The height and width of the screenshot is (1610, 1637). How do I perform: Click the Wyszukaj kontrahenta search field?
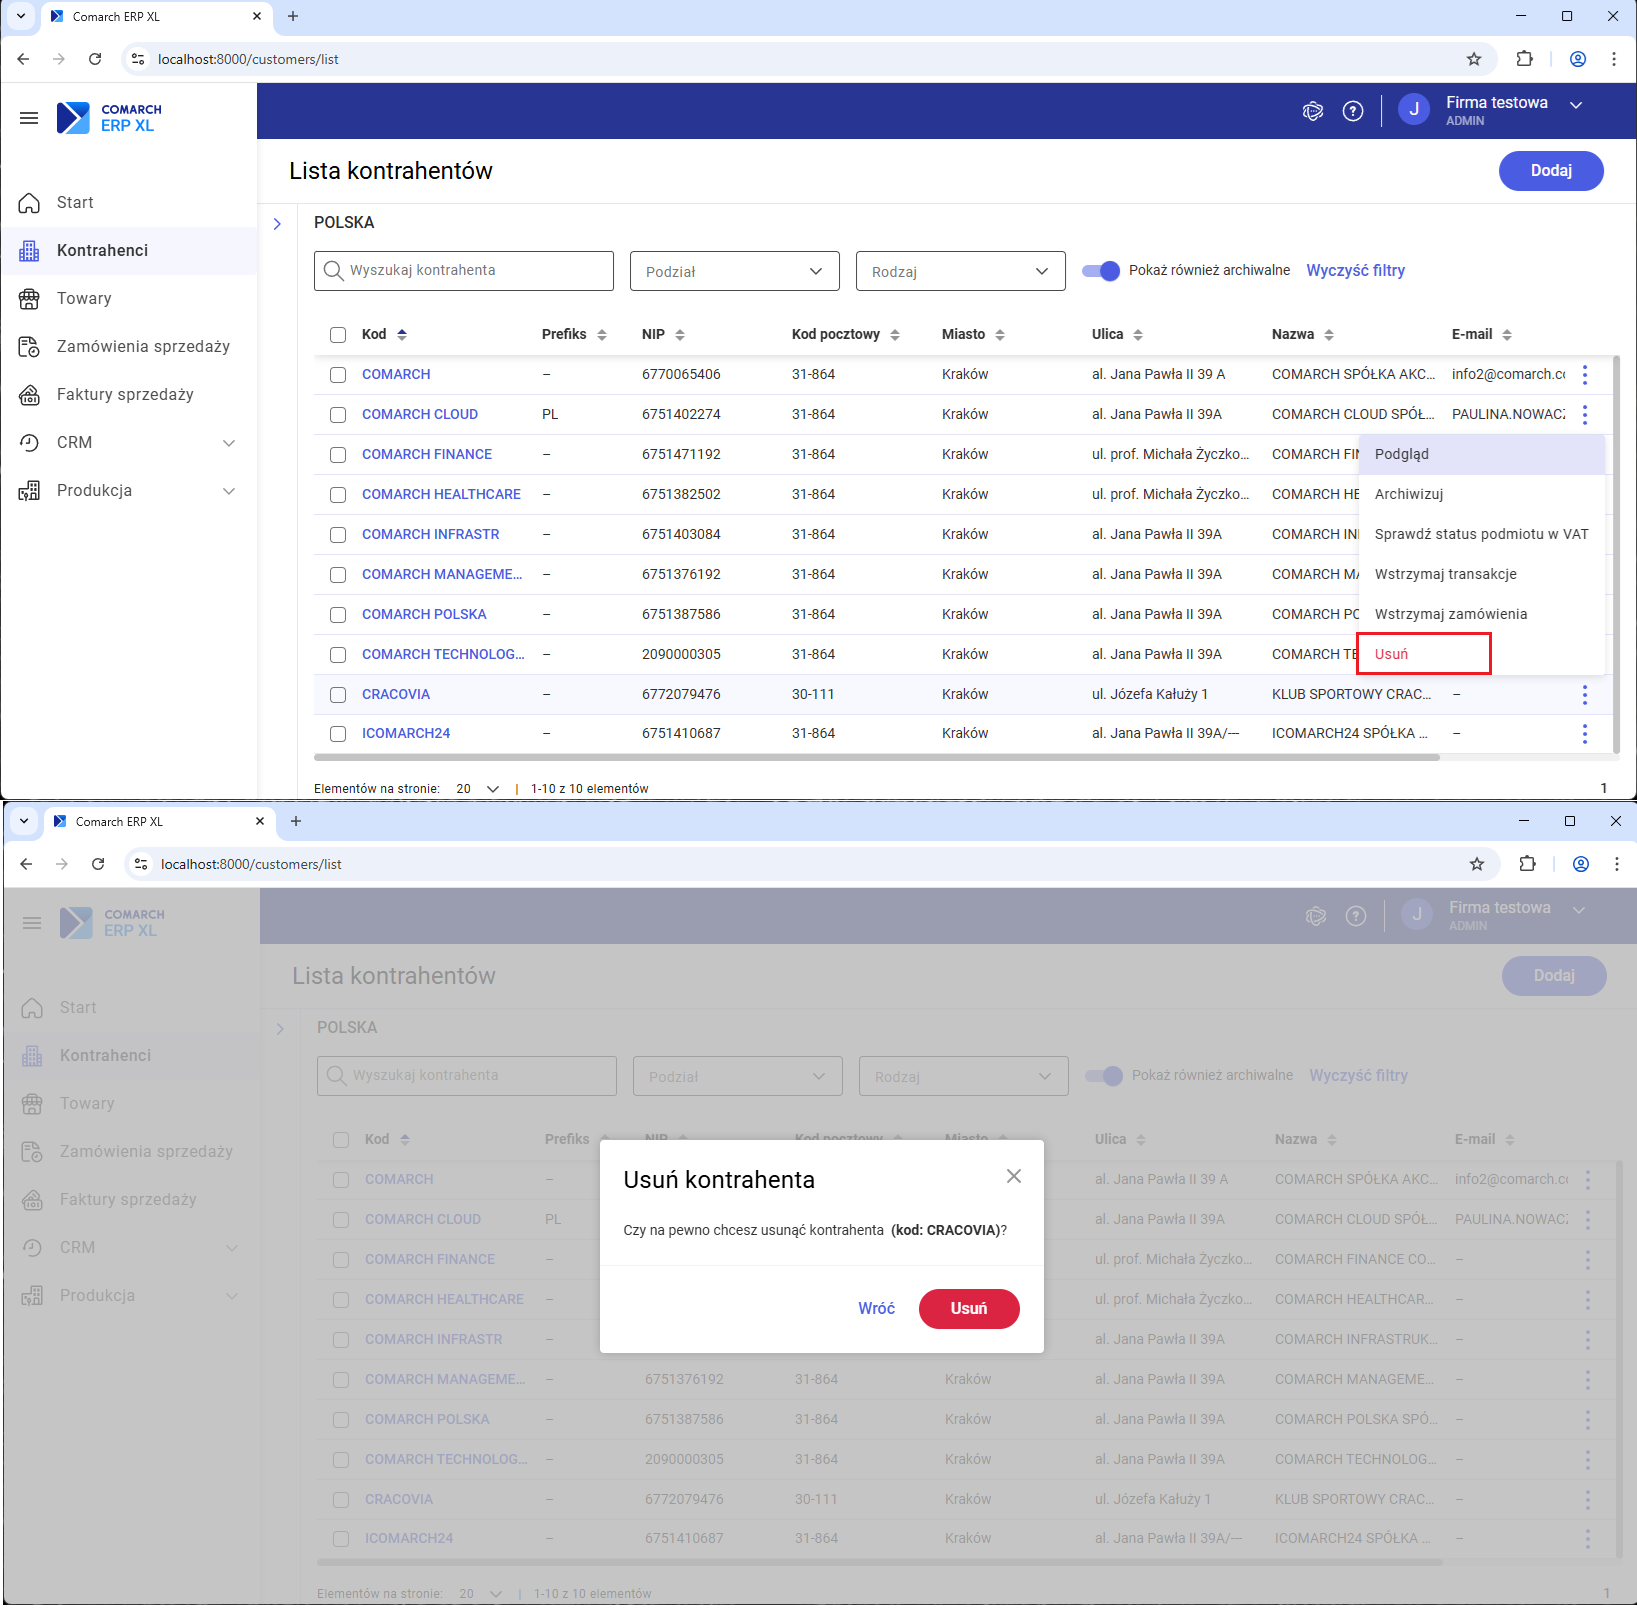[464, 271]
